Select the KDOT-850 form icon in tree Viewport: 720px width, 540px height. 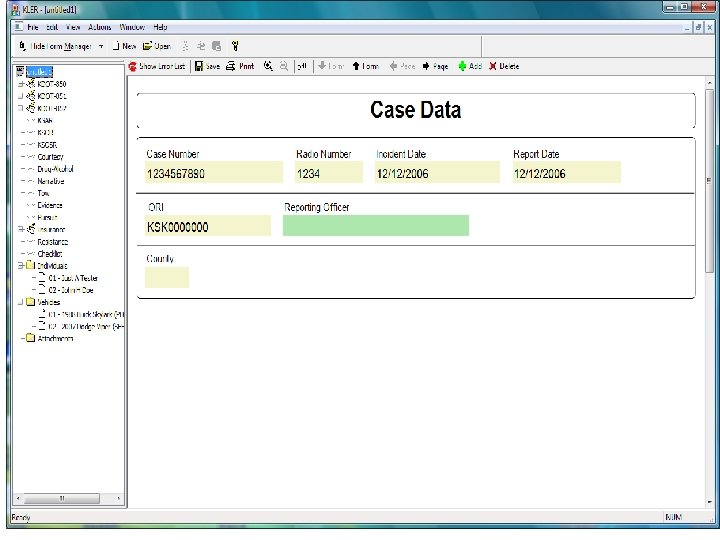[x=31, y=84]
